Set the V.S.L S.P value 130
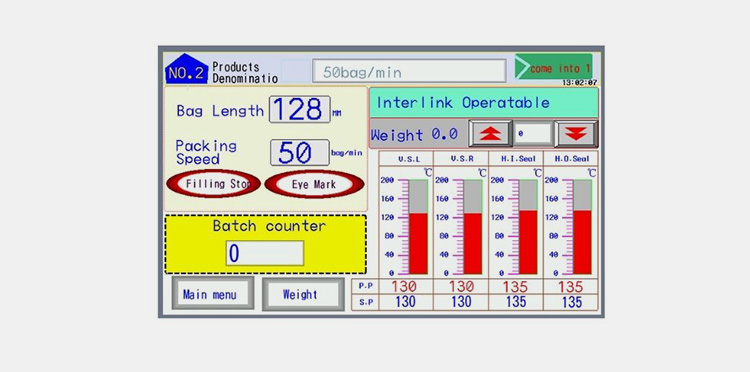Screen dimensions: 750x372 (406, 302)
